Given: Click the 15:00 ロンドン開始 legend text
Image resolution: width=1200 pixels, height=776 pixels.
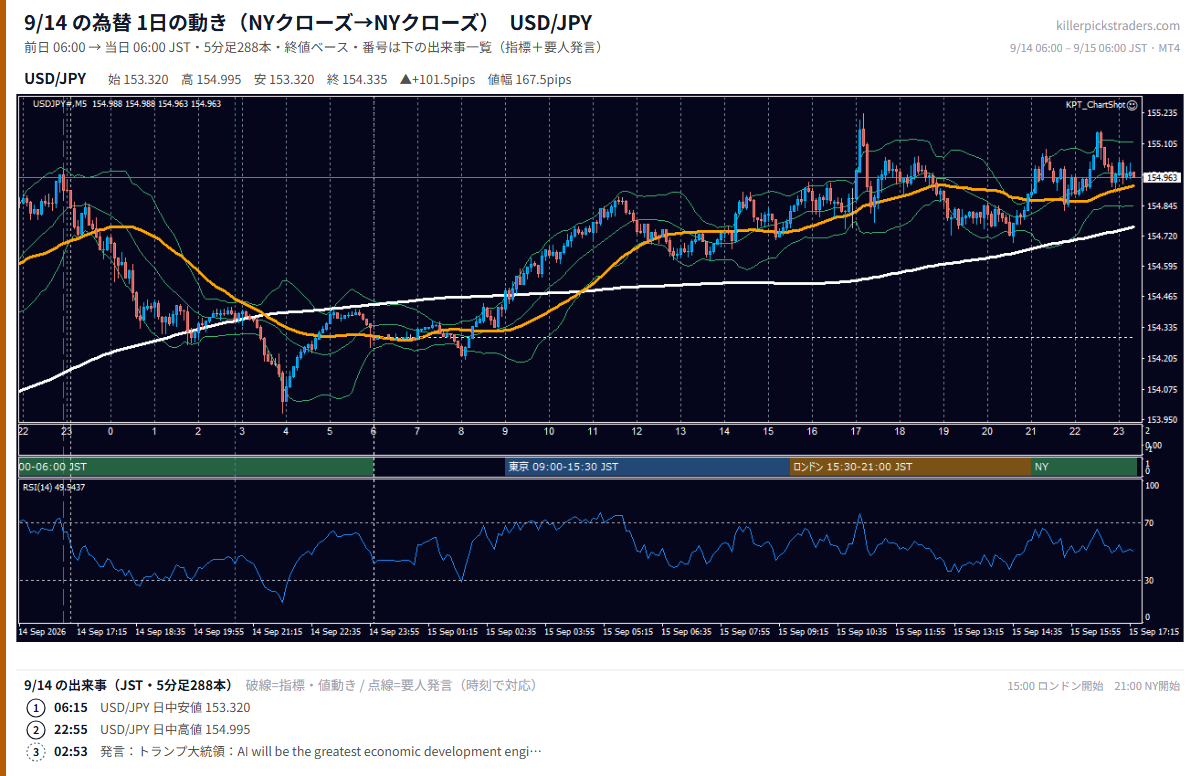Looking at the screenshot, I should click(1055, 686).
